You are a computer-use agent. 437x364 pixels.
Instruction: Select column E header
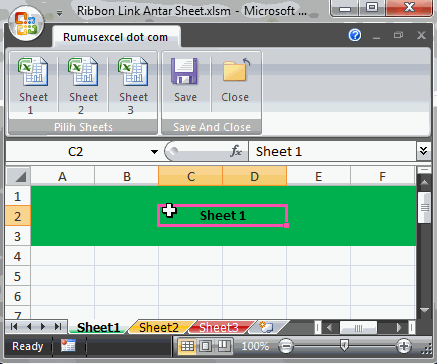tap(319, 176)
